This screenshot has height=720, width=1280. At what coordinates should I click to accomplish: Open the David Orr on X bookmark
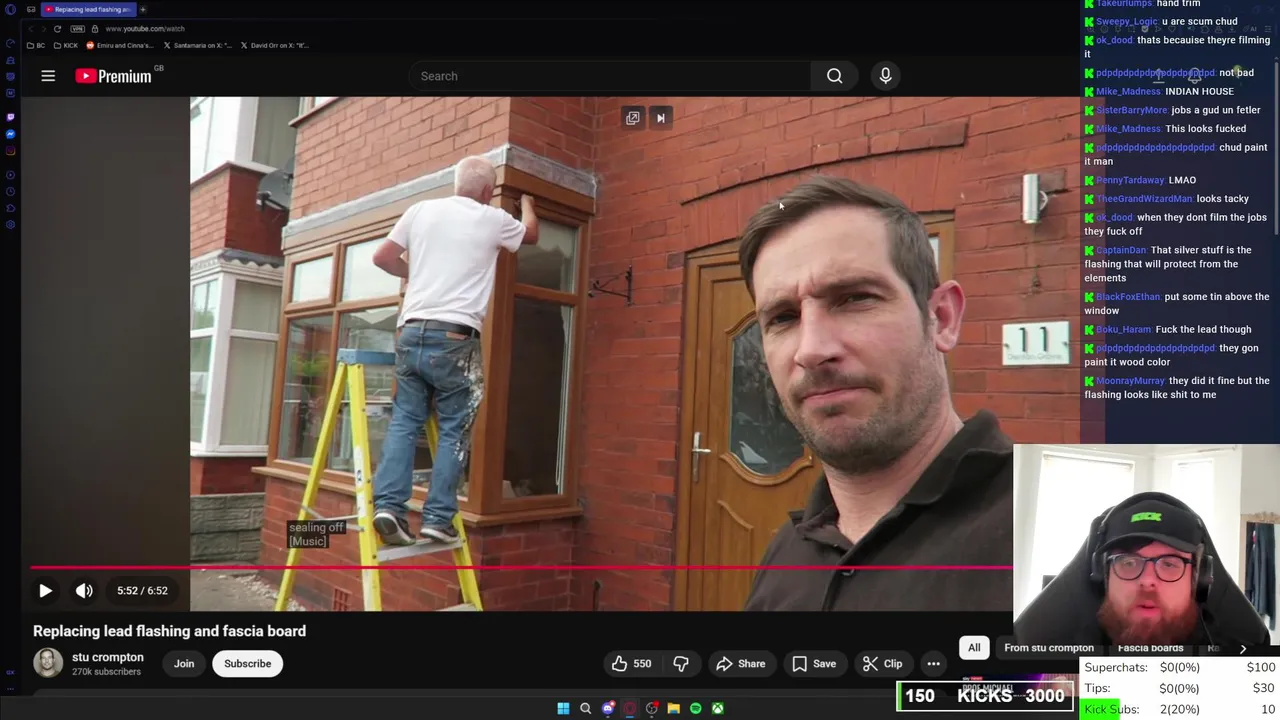[275, 45]
